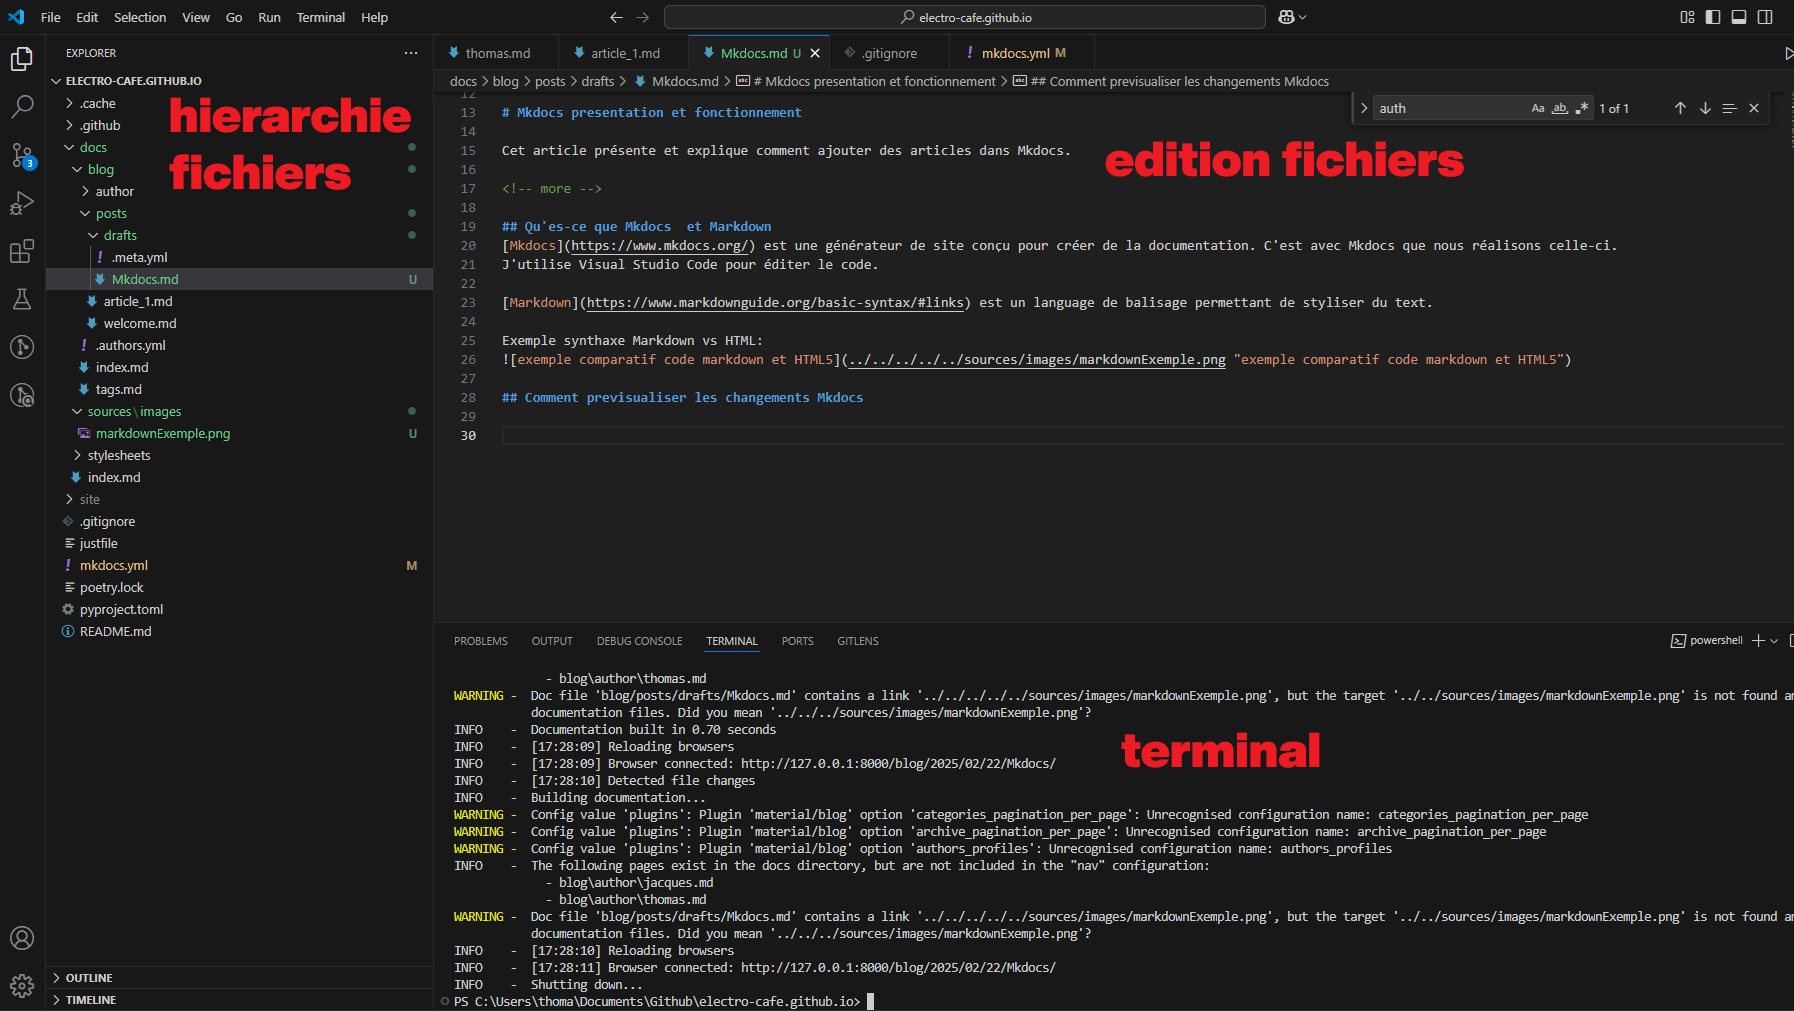This screenshot has height=1011, width=1794.
Task: Jump to next search match
Action: (x=1705, y=108)
